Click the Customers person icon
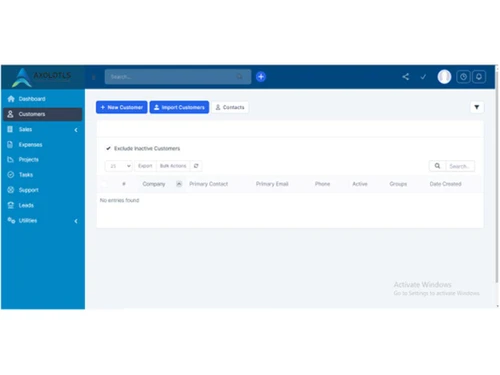Image resolution: width=500 pixels, height=375 pixels. pos(11,114)
